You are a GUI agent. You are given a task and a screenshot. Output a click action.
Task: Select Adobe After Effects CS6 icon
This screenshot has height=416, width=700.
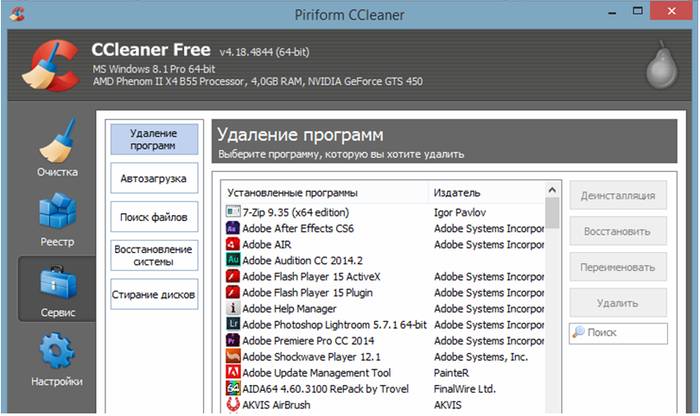(233, 228)
